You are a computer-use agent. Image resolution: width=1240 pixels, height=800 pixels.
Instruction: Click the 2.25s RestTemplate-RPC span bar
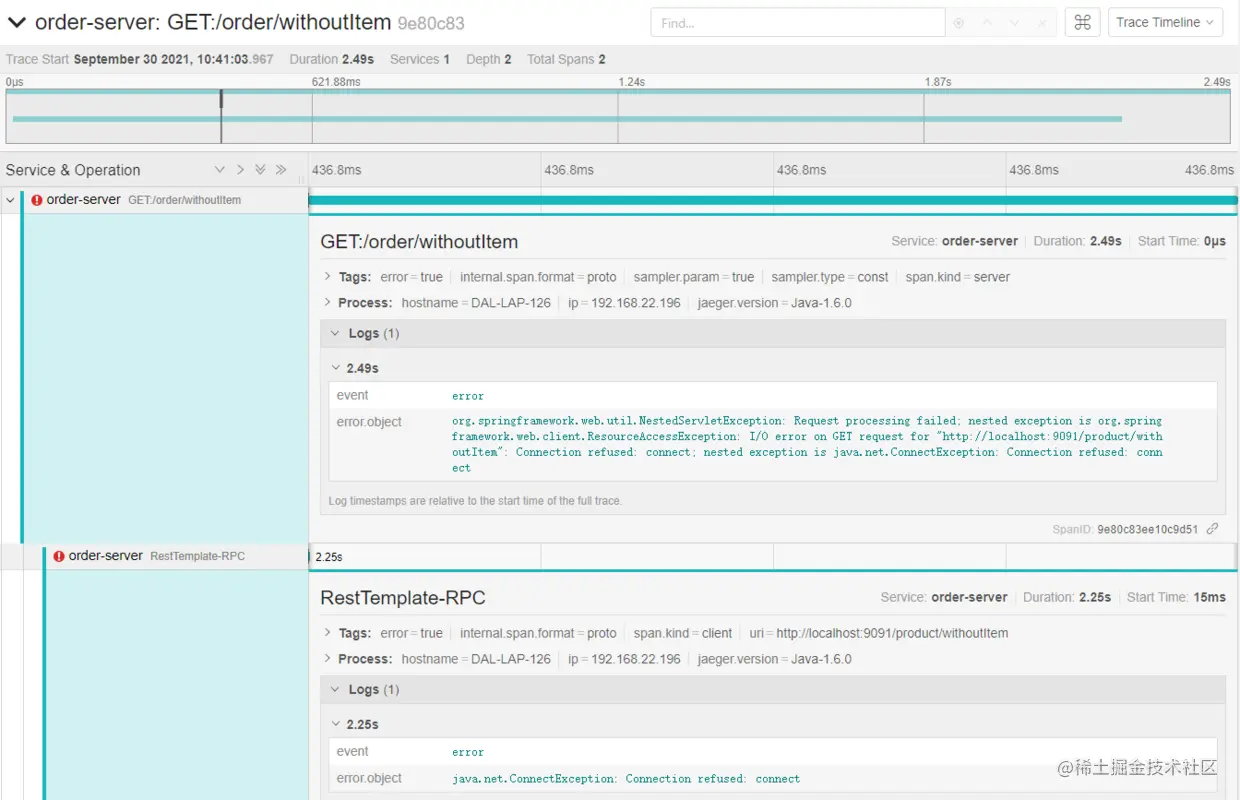773,556
